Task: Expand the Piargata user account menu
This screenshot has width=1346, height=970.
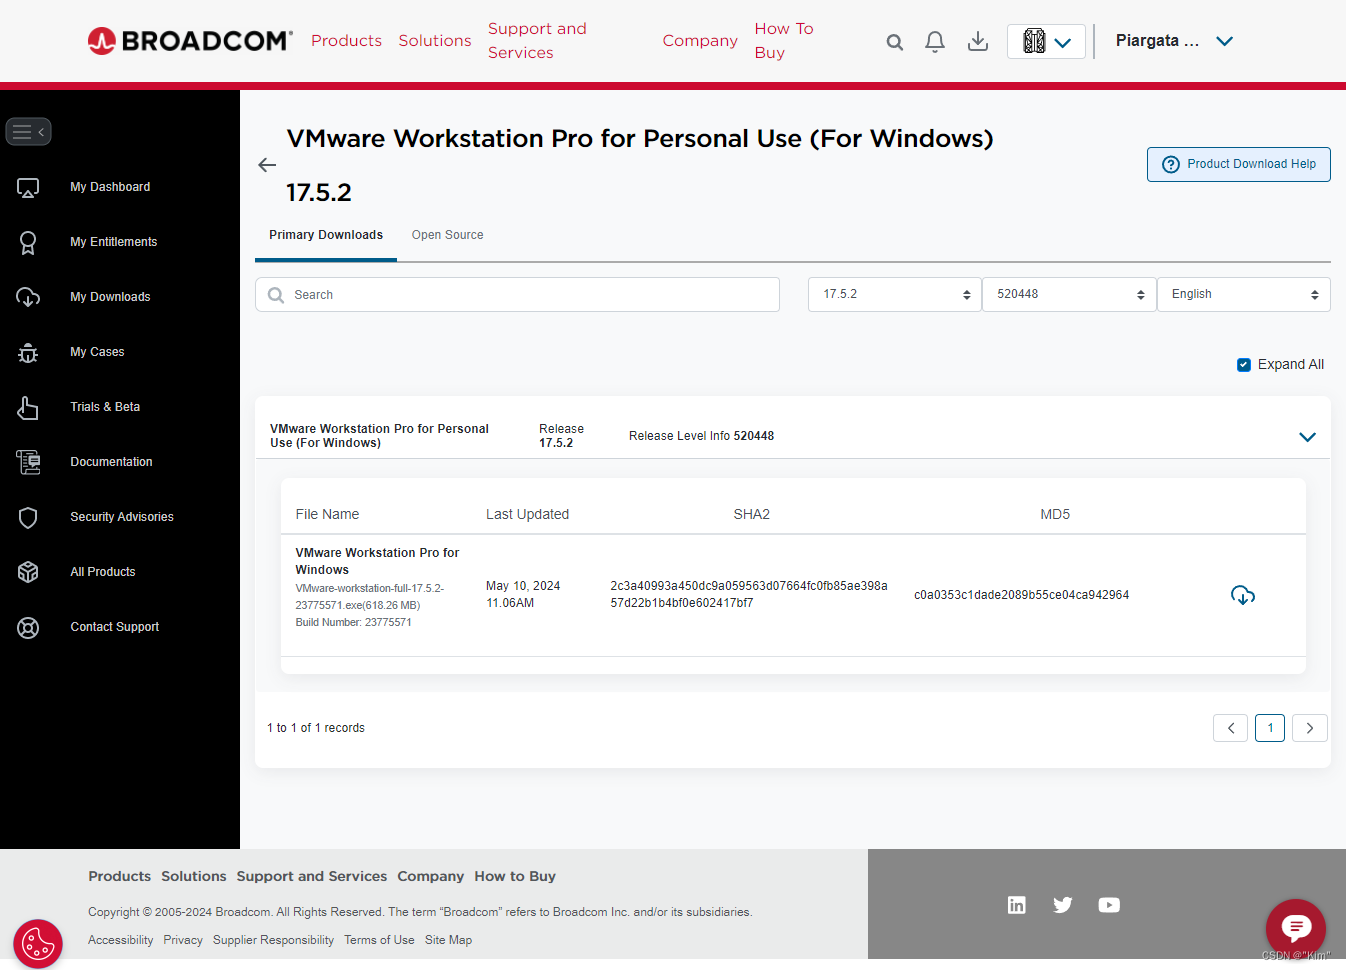Action: 1175,41
